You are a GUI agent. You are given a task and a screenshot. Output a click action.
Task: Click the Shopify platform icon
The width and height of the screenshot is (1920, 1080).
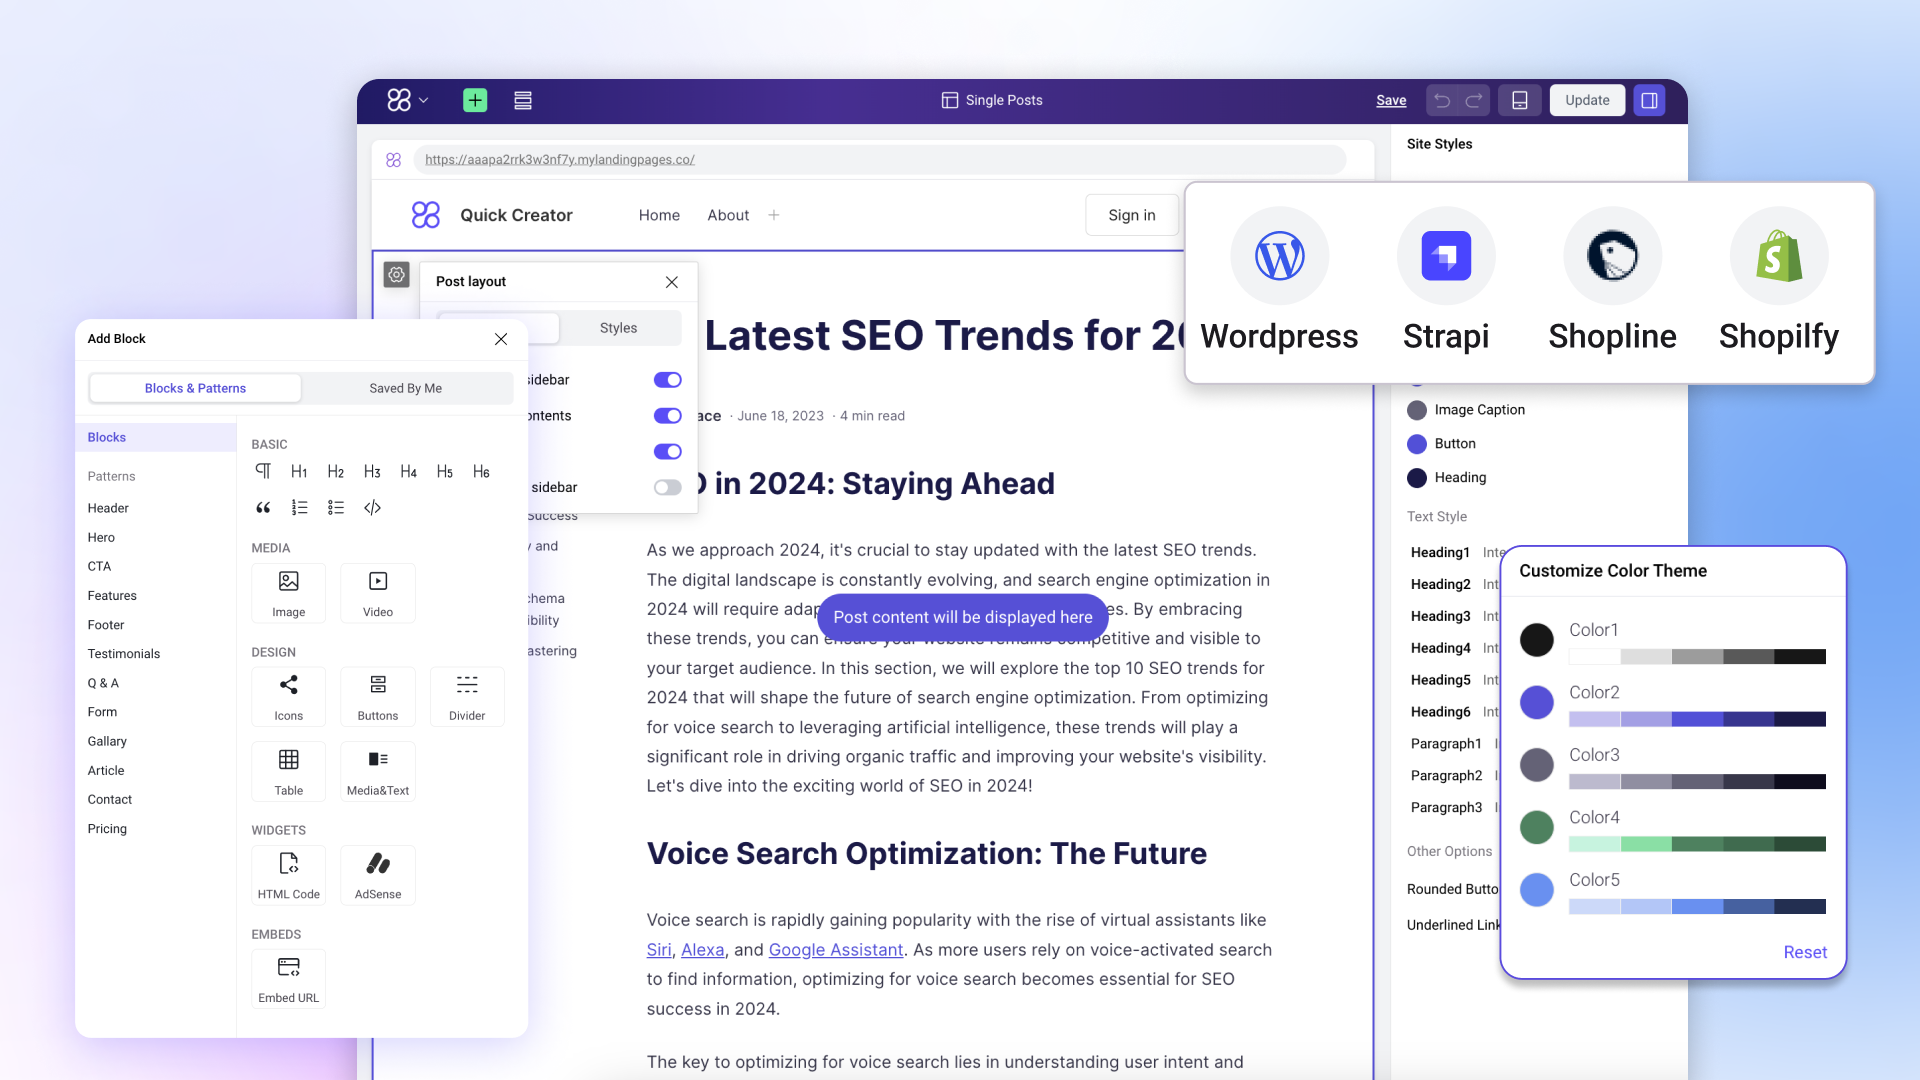pos(1779,253)
